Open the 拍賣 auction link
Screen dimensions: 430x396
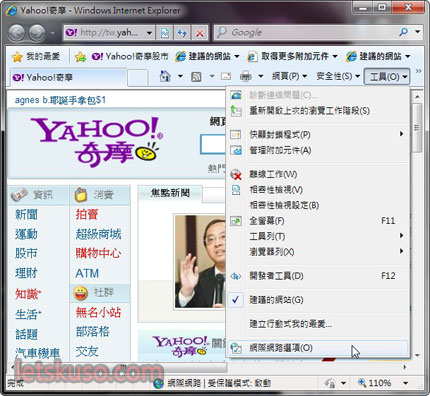pos(87,214)
